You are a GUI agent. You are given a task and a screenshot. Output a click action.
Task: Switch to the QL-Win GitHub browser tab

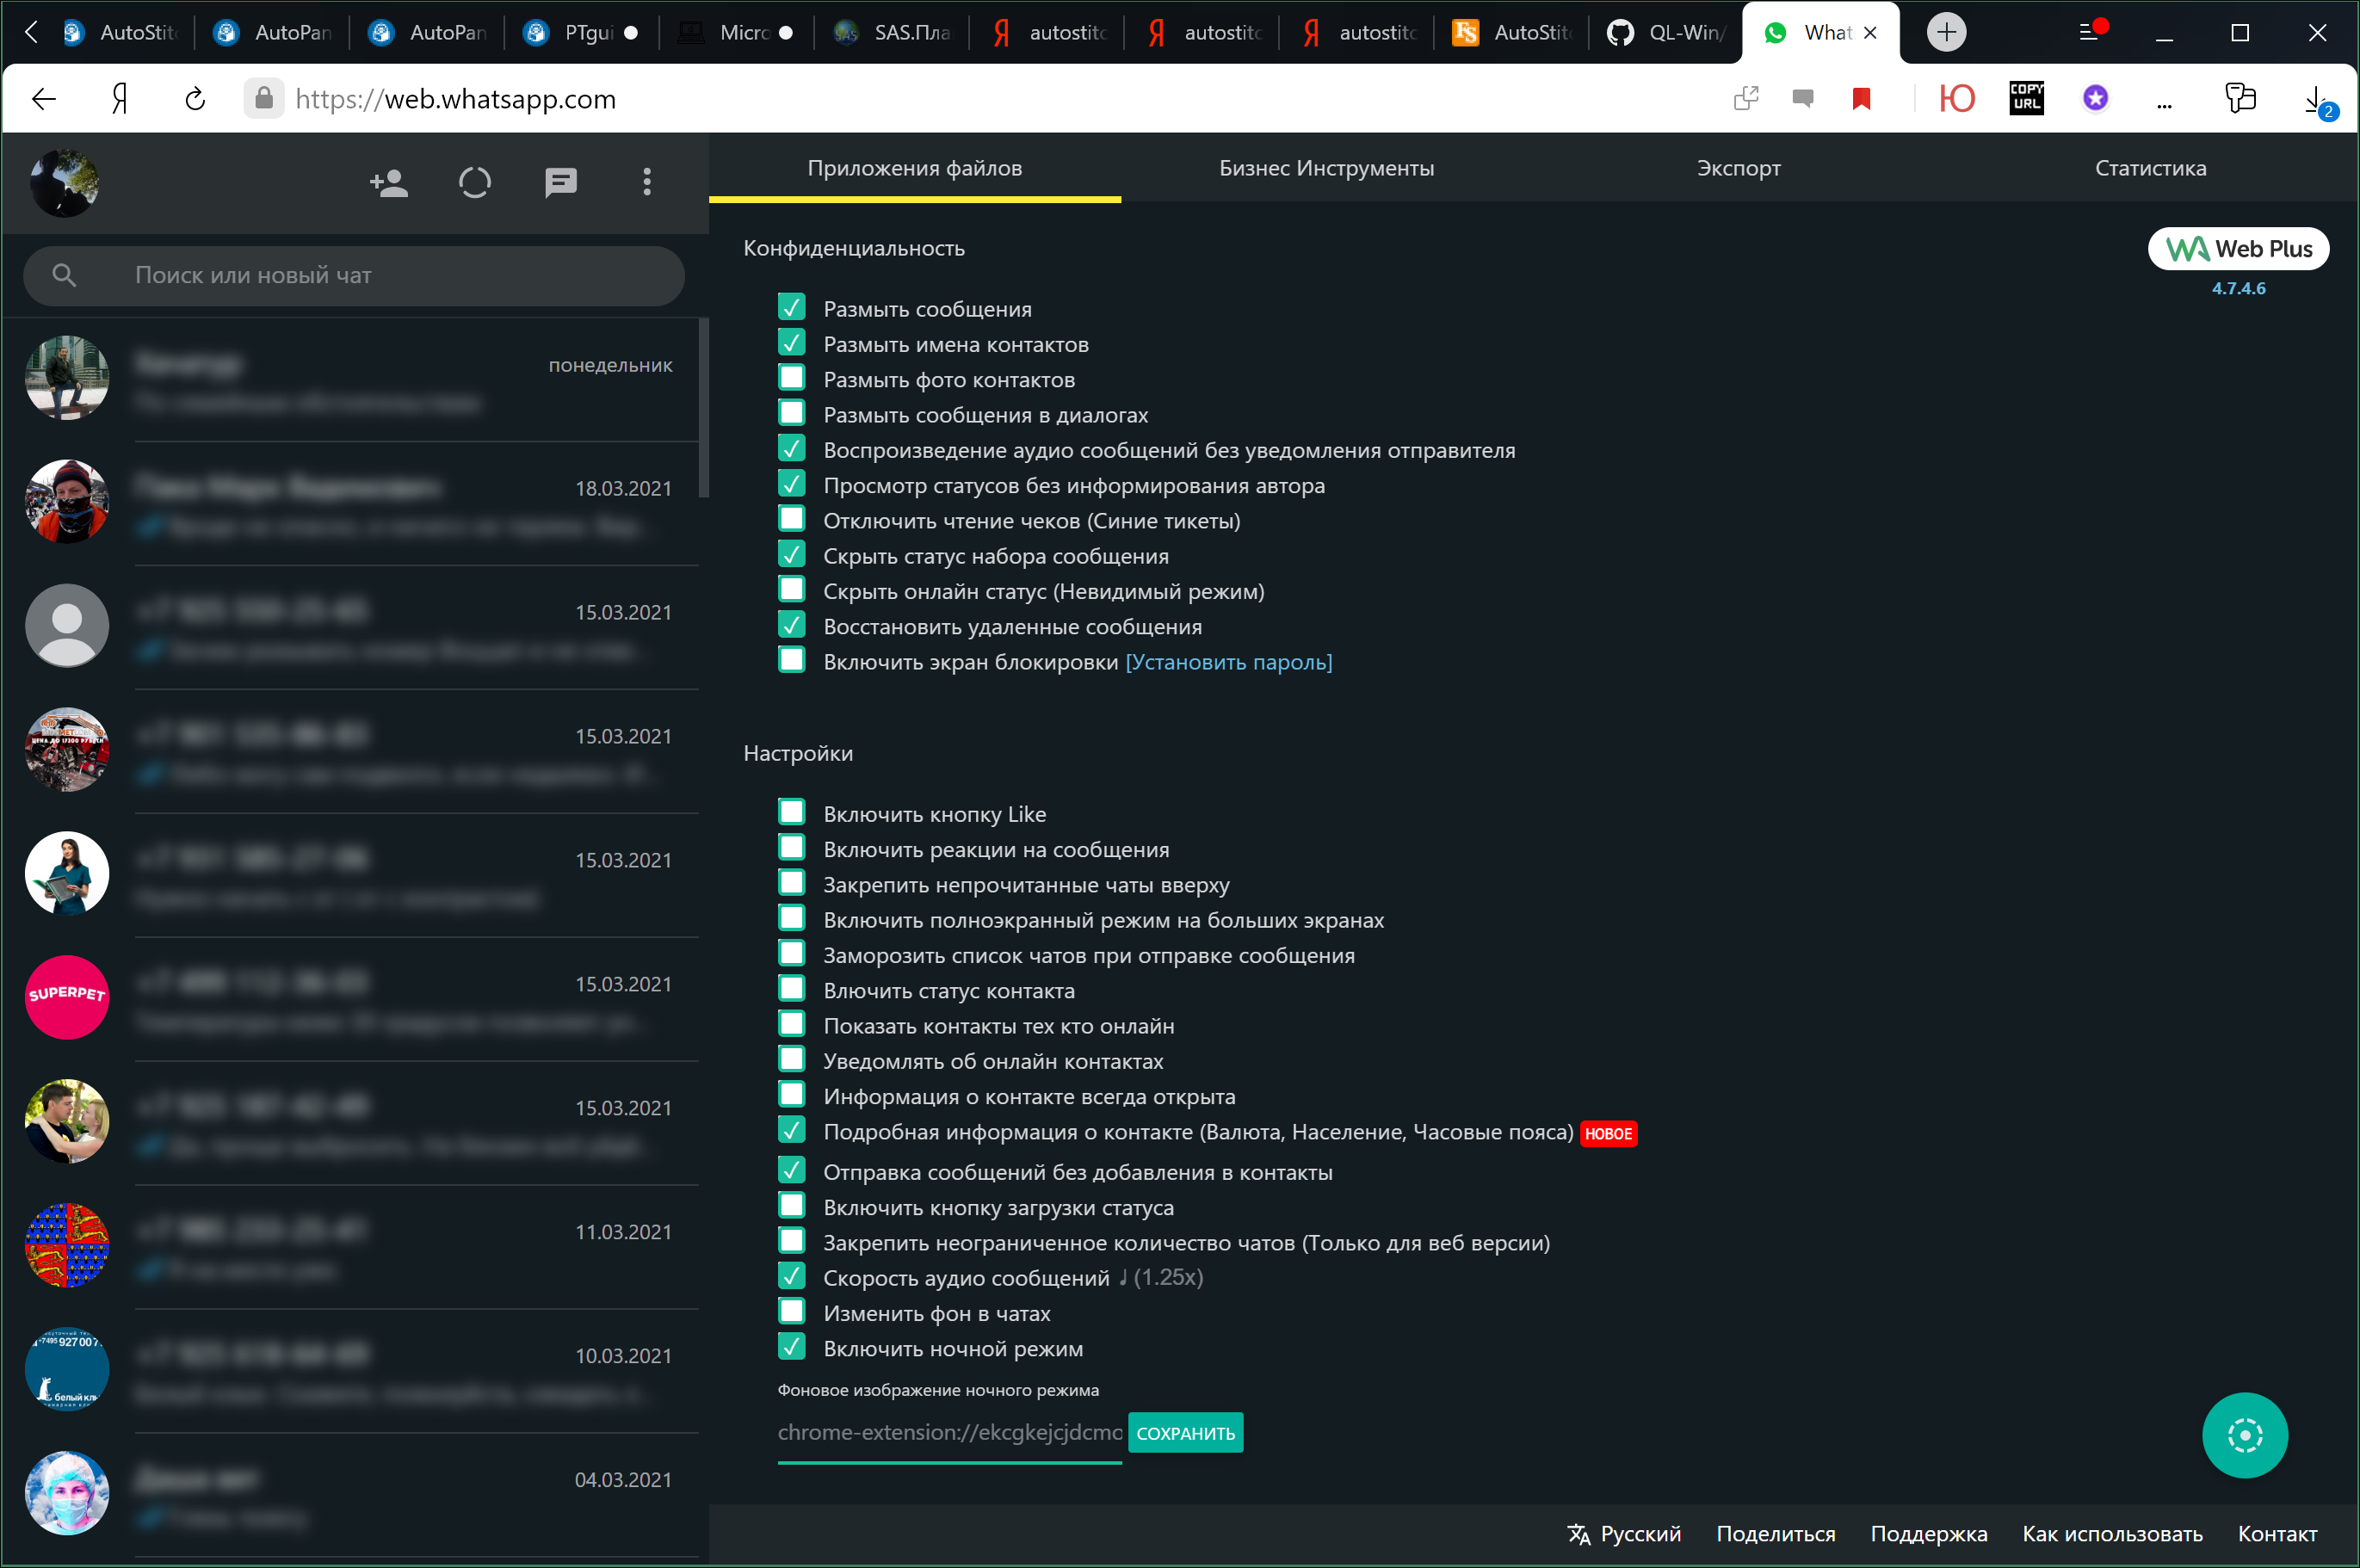[1666, 32]
